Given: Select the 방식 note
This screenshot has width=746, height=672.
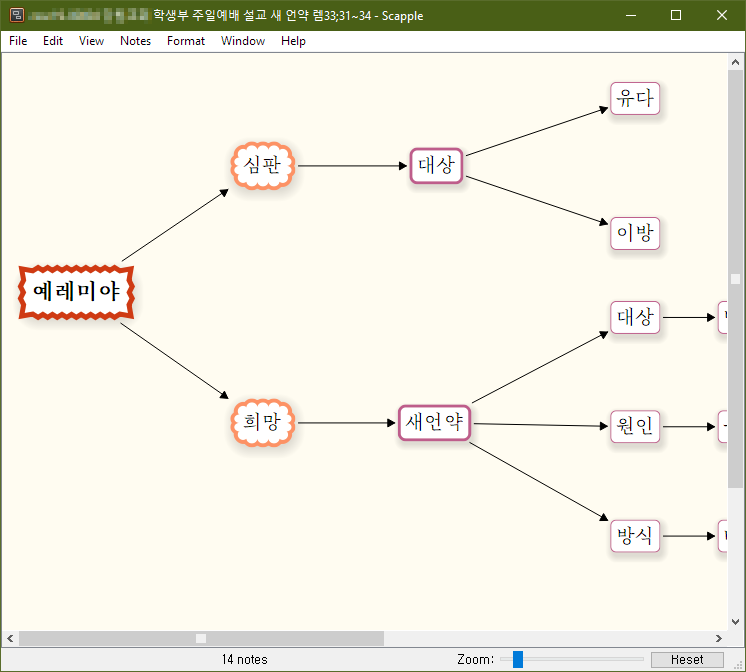Looking at the screenshot, I should point(635,536).
